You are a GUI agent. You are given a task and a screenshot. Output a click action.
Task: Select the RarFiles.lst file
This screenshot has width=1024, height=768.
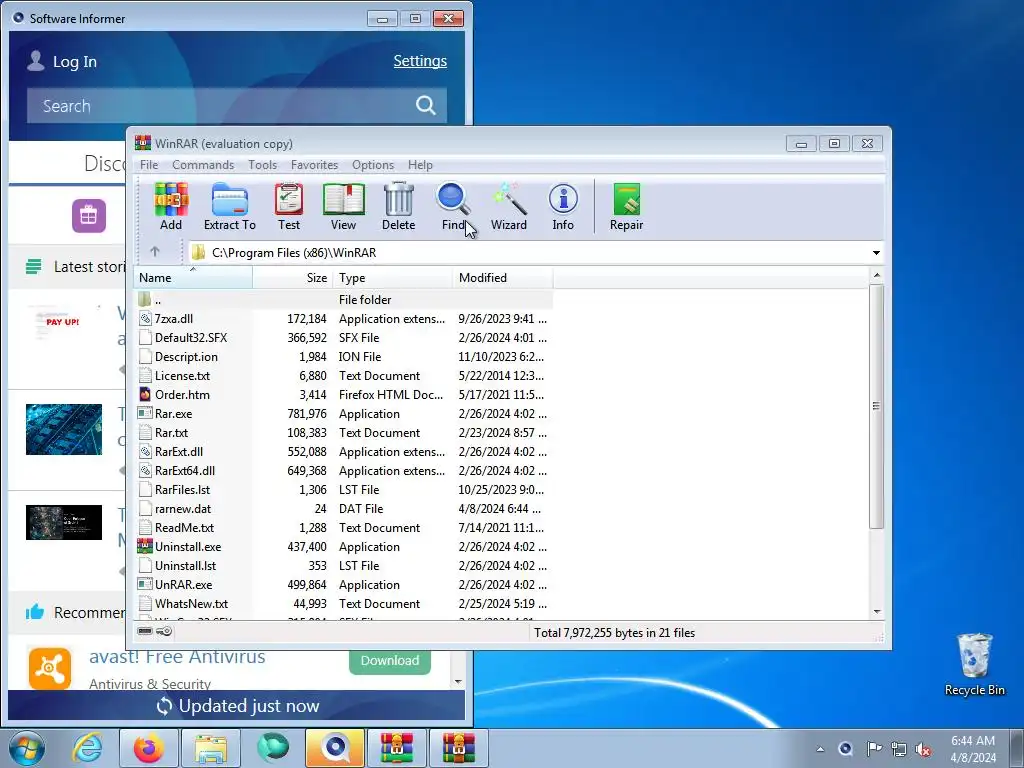[344, 489]
